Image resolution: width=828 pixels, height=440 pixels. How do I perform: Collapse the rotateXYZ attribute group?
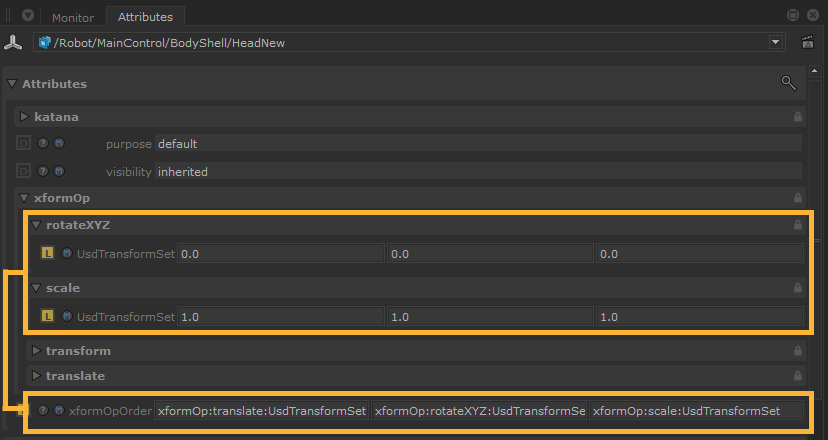pyautogui.click(x=37, y=225)
